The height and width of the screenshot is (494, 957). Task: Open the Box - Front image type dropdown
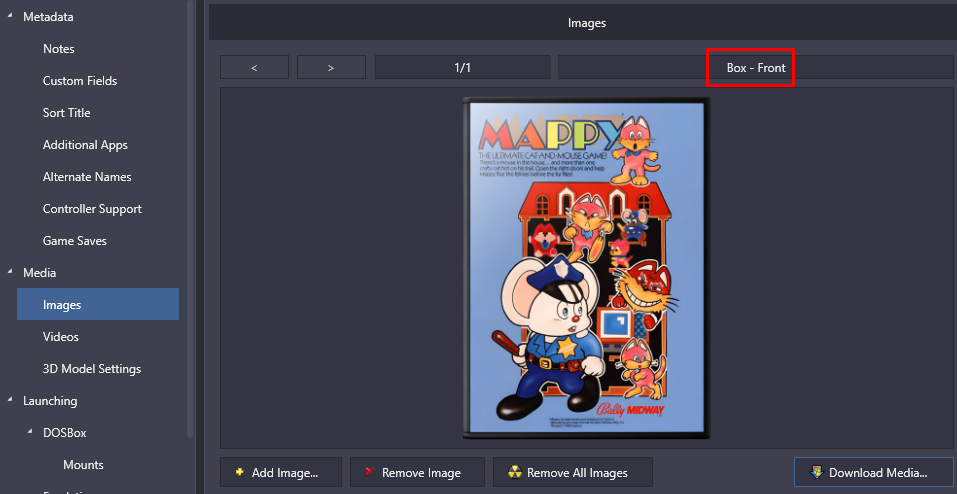click(755, 68)
